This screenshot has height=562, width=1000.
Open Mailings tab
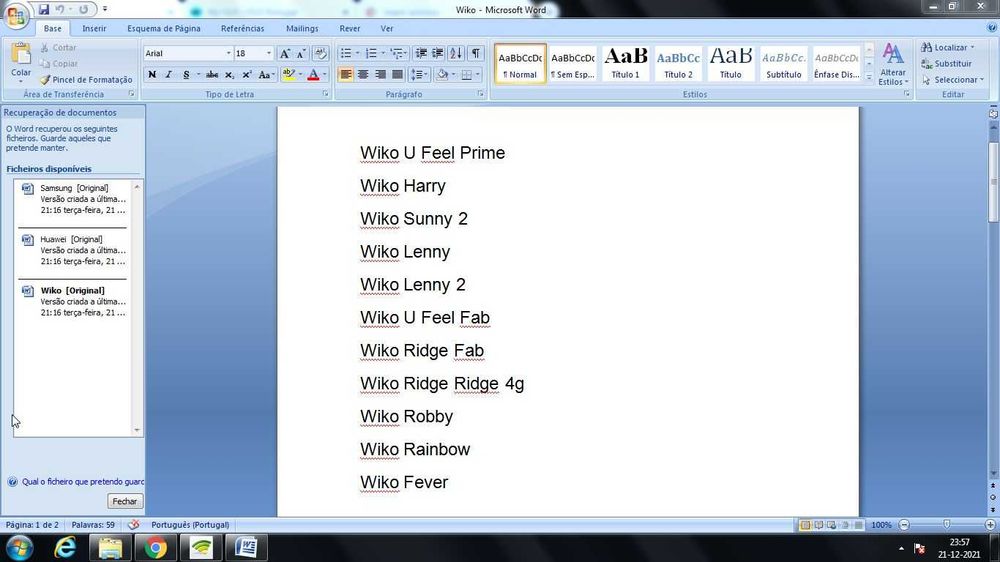point(302,28)
